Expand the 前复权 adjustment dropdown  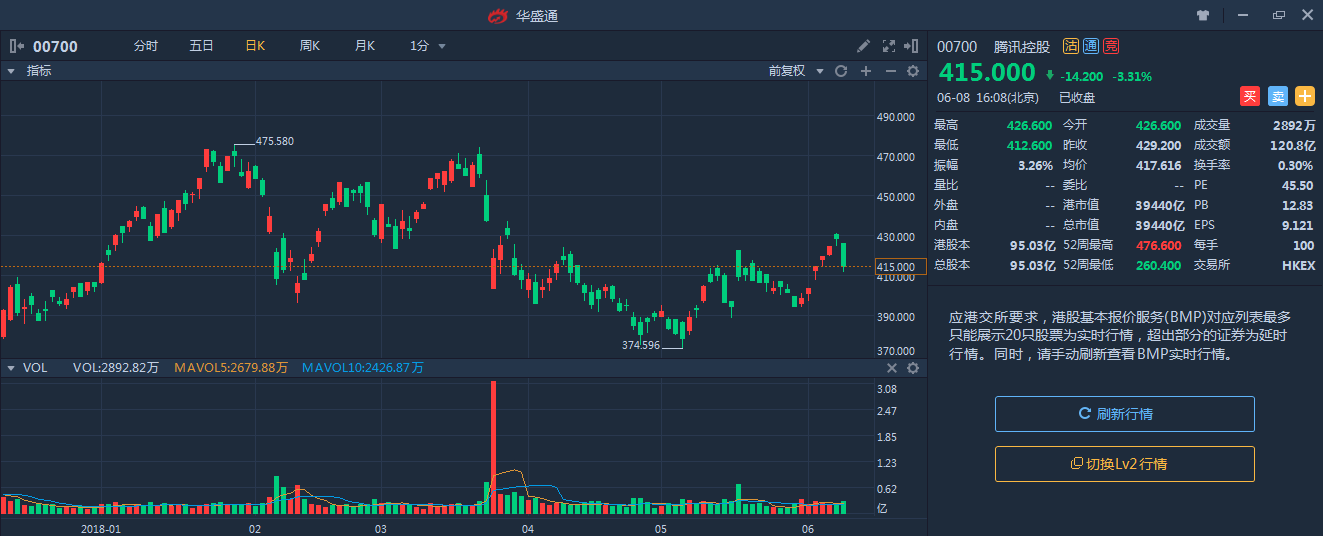(820, 71)
